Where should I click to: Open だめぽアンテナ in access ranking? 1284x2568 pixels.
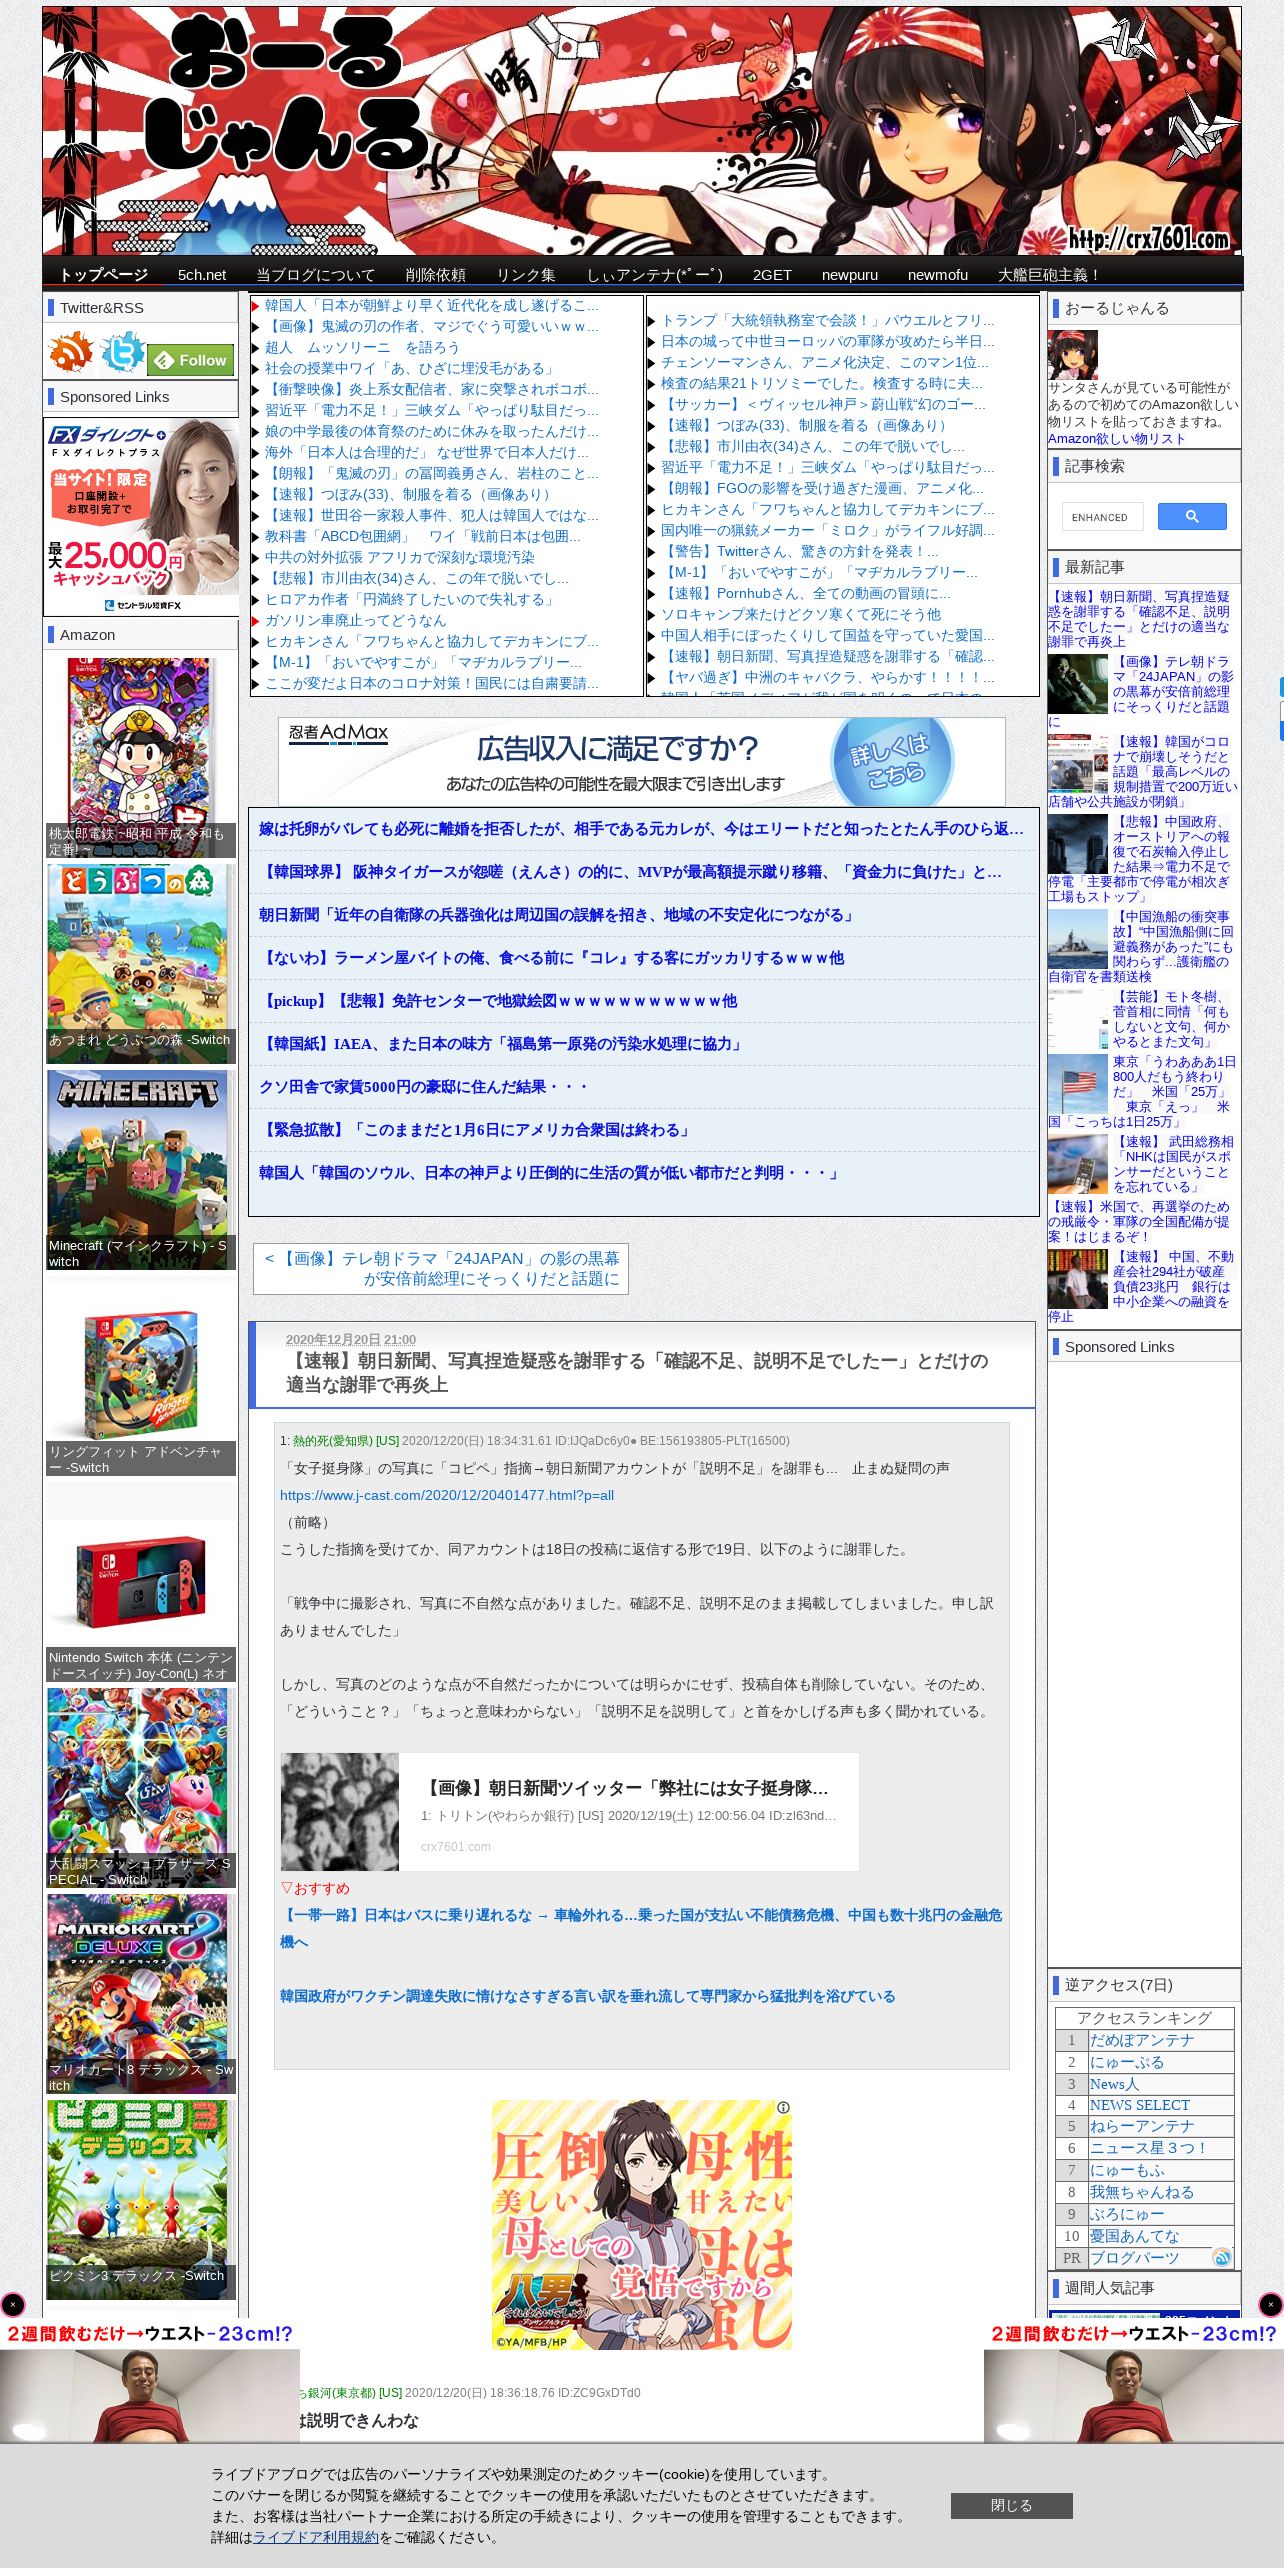(1141, 2040)
